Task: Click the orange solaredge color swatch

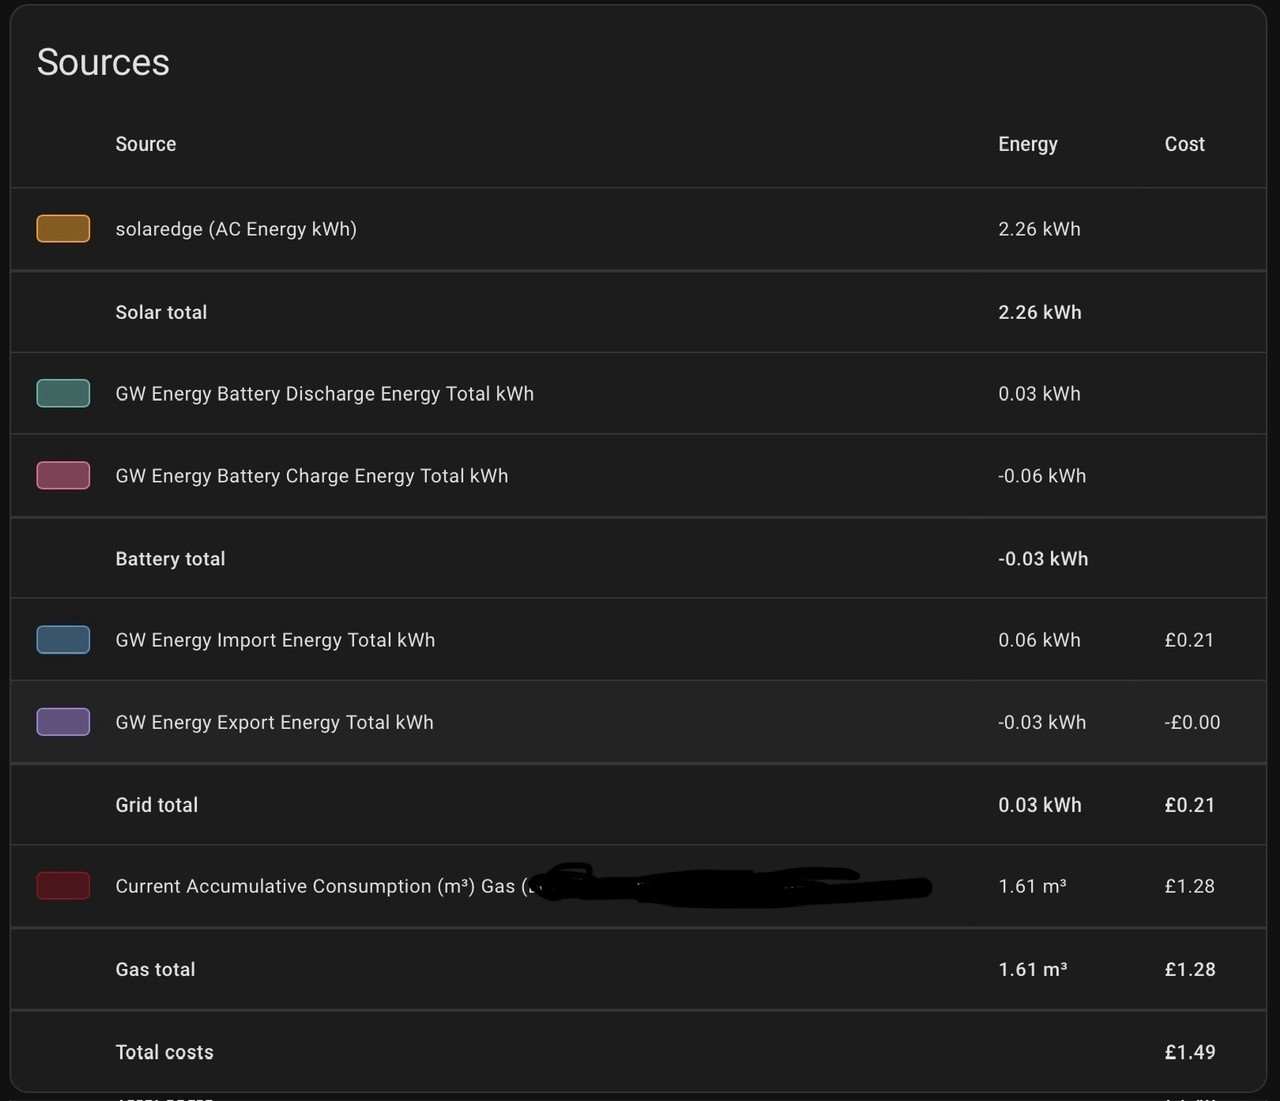Action: tap(63, 229)
